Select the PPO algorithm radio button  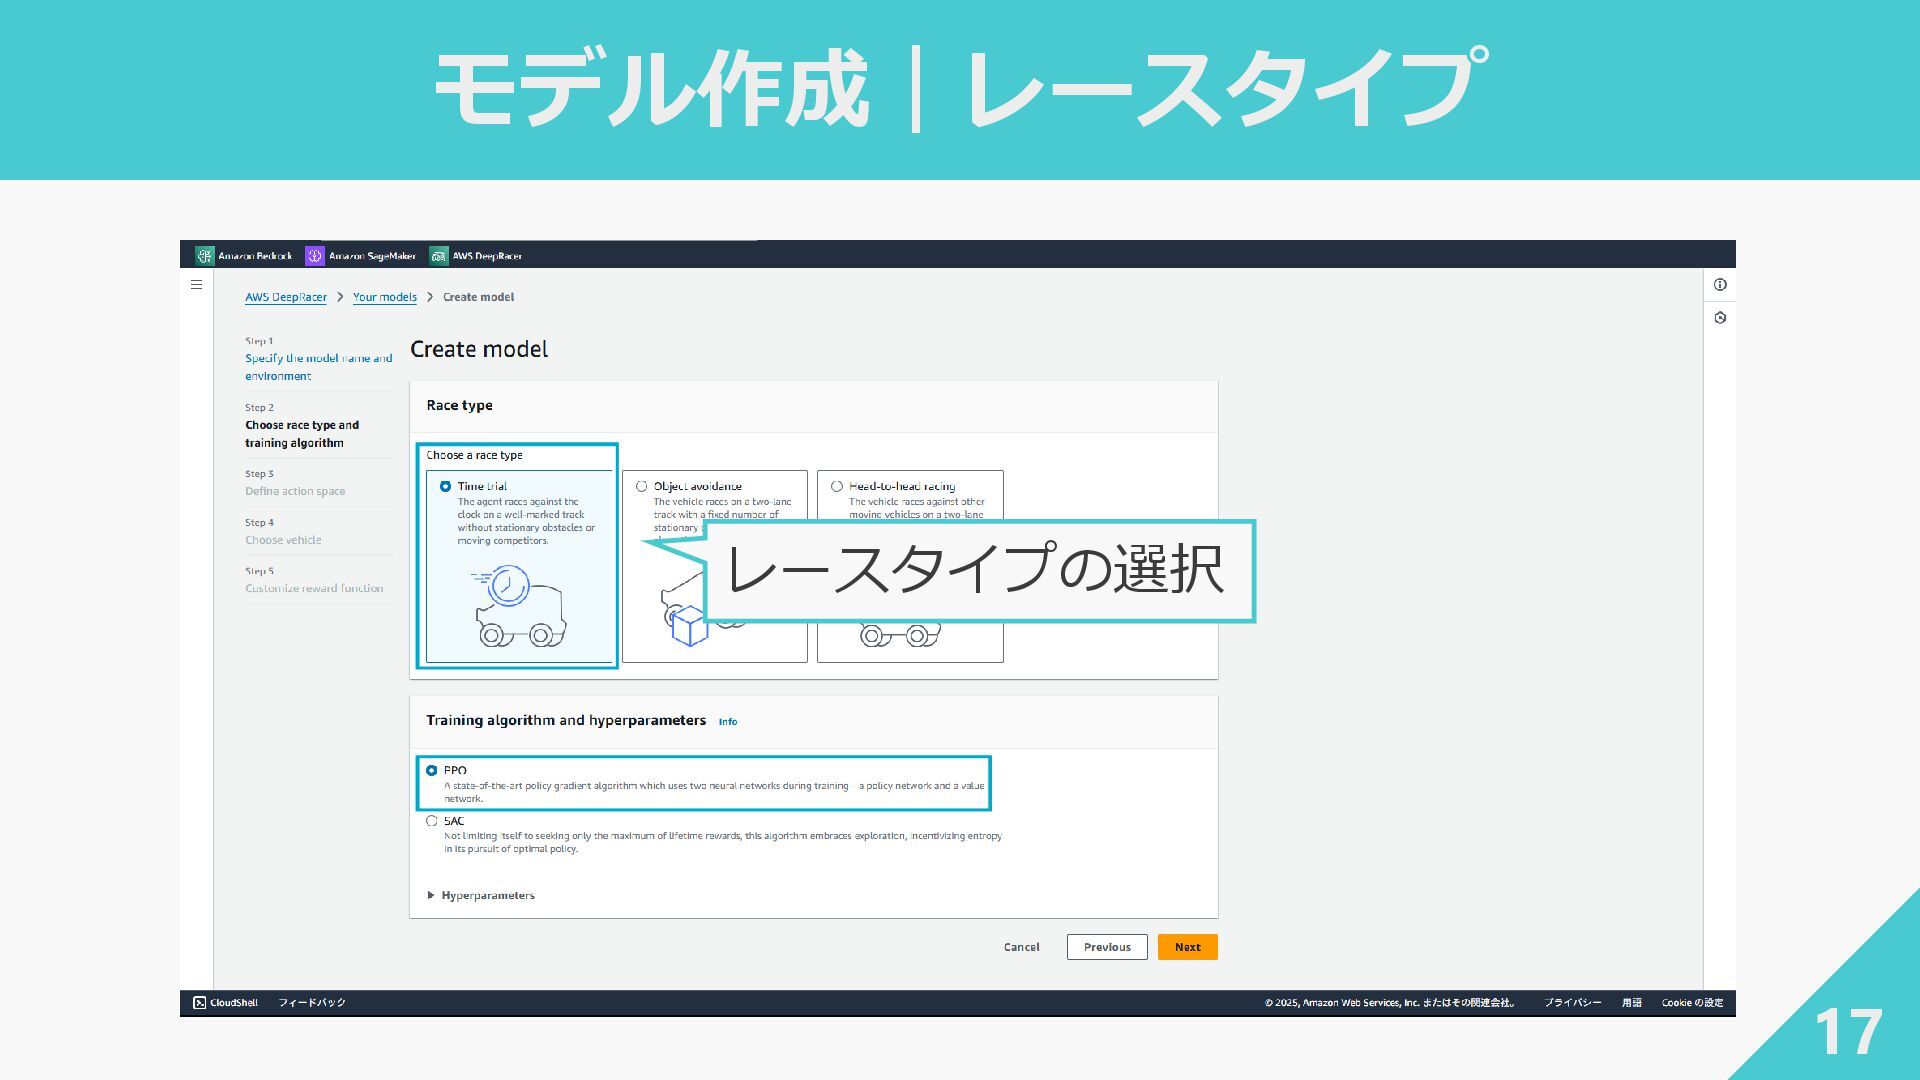[432, 771]
